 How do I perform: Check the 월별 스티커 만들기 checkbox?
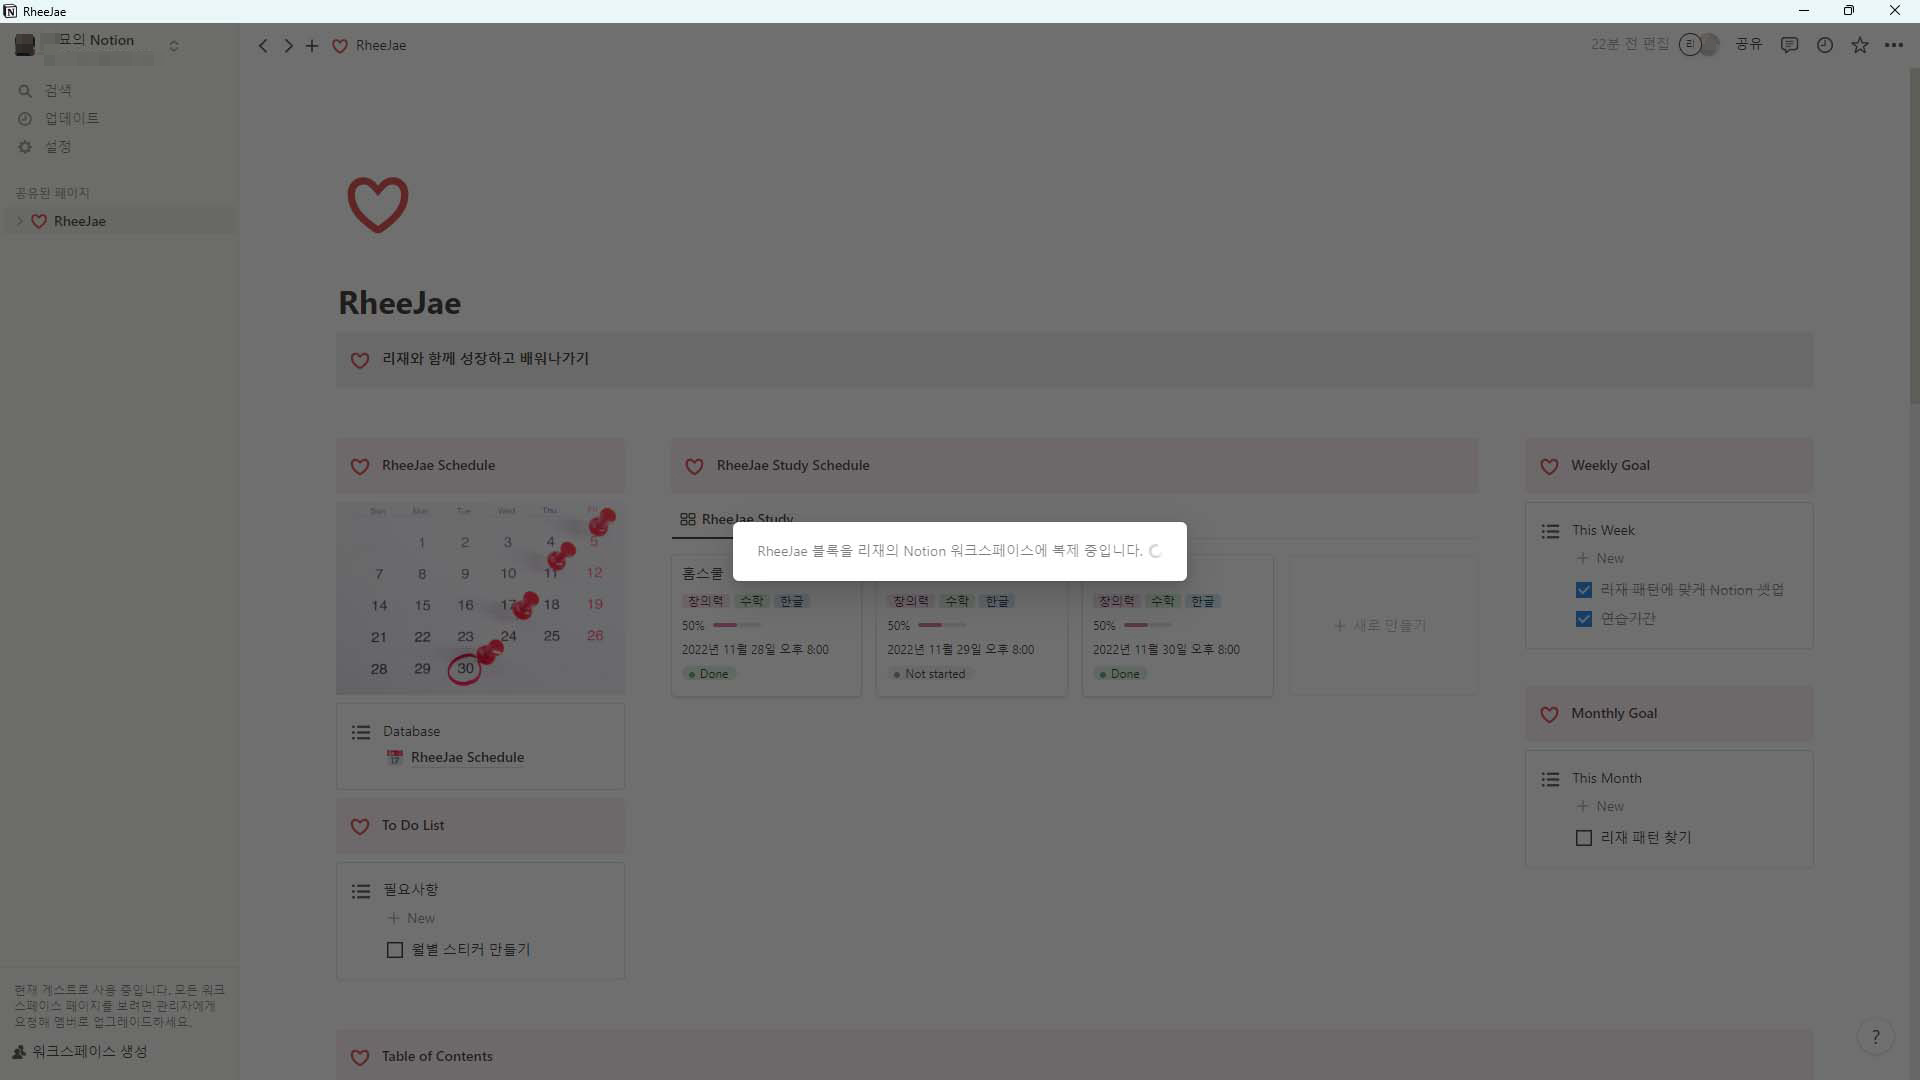(395, 950)
